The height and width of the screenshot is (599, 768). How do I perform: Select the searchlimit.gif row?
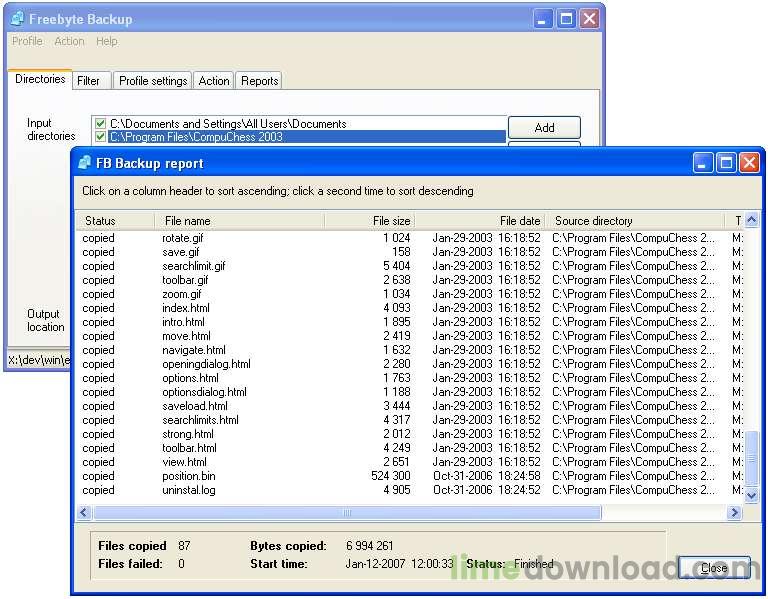[410, 266]
